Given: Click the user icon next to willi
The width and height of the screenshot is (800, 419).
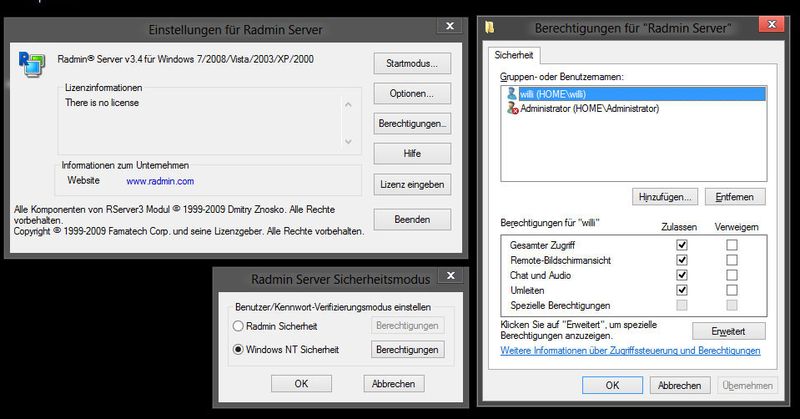Looking at the screenshot, I should [x=512, y=93].
